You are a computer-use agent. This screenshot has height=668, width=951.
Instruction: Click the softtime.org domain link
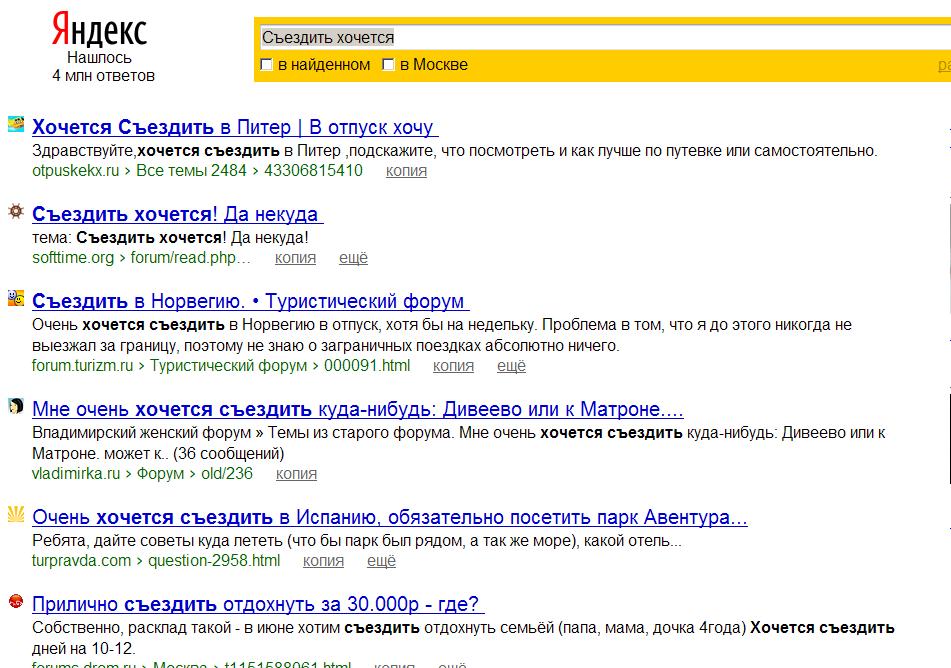73,257
